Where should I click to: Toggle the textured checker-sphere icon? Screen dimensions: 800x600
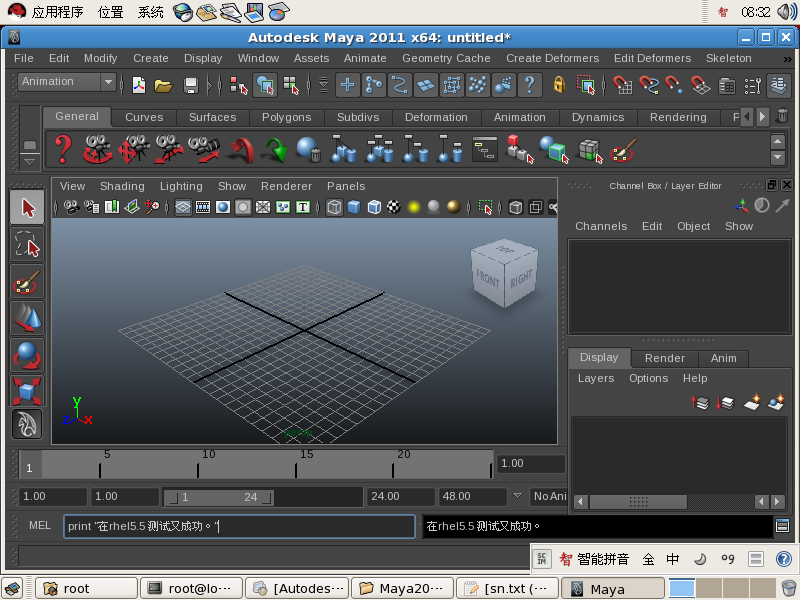pyautogui.click(x=394, y=207)
